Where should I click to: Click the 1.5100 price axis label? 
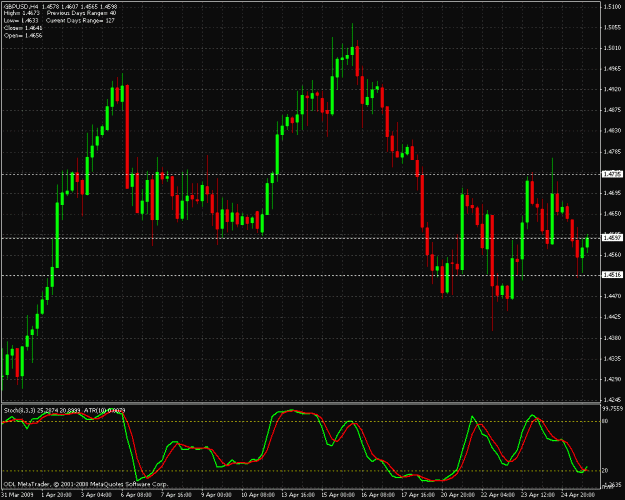click(612, 7)
